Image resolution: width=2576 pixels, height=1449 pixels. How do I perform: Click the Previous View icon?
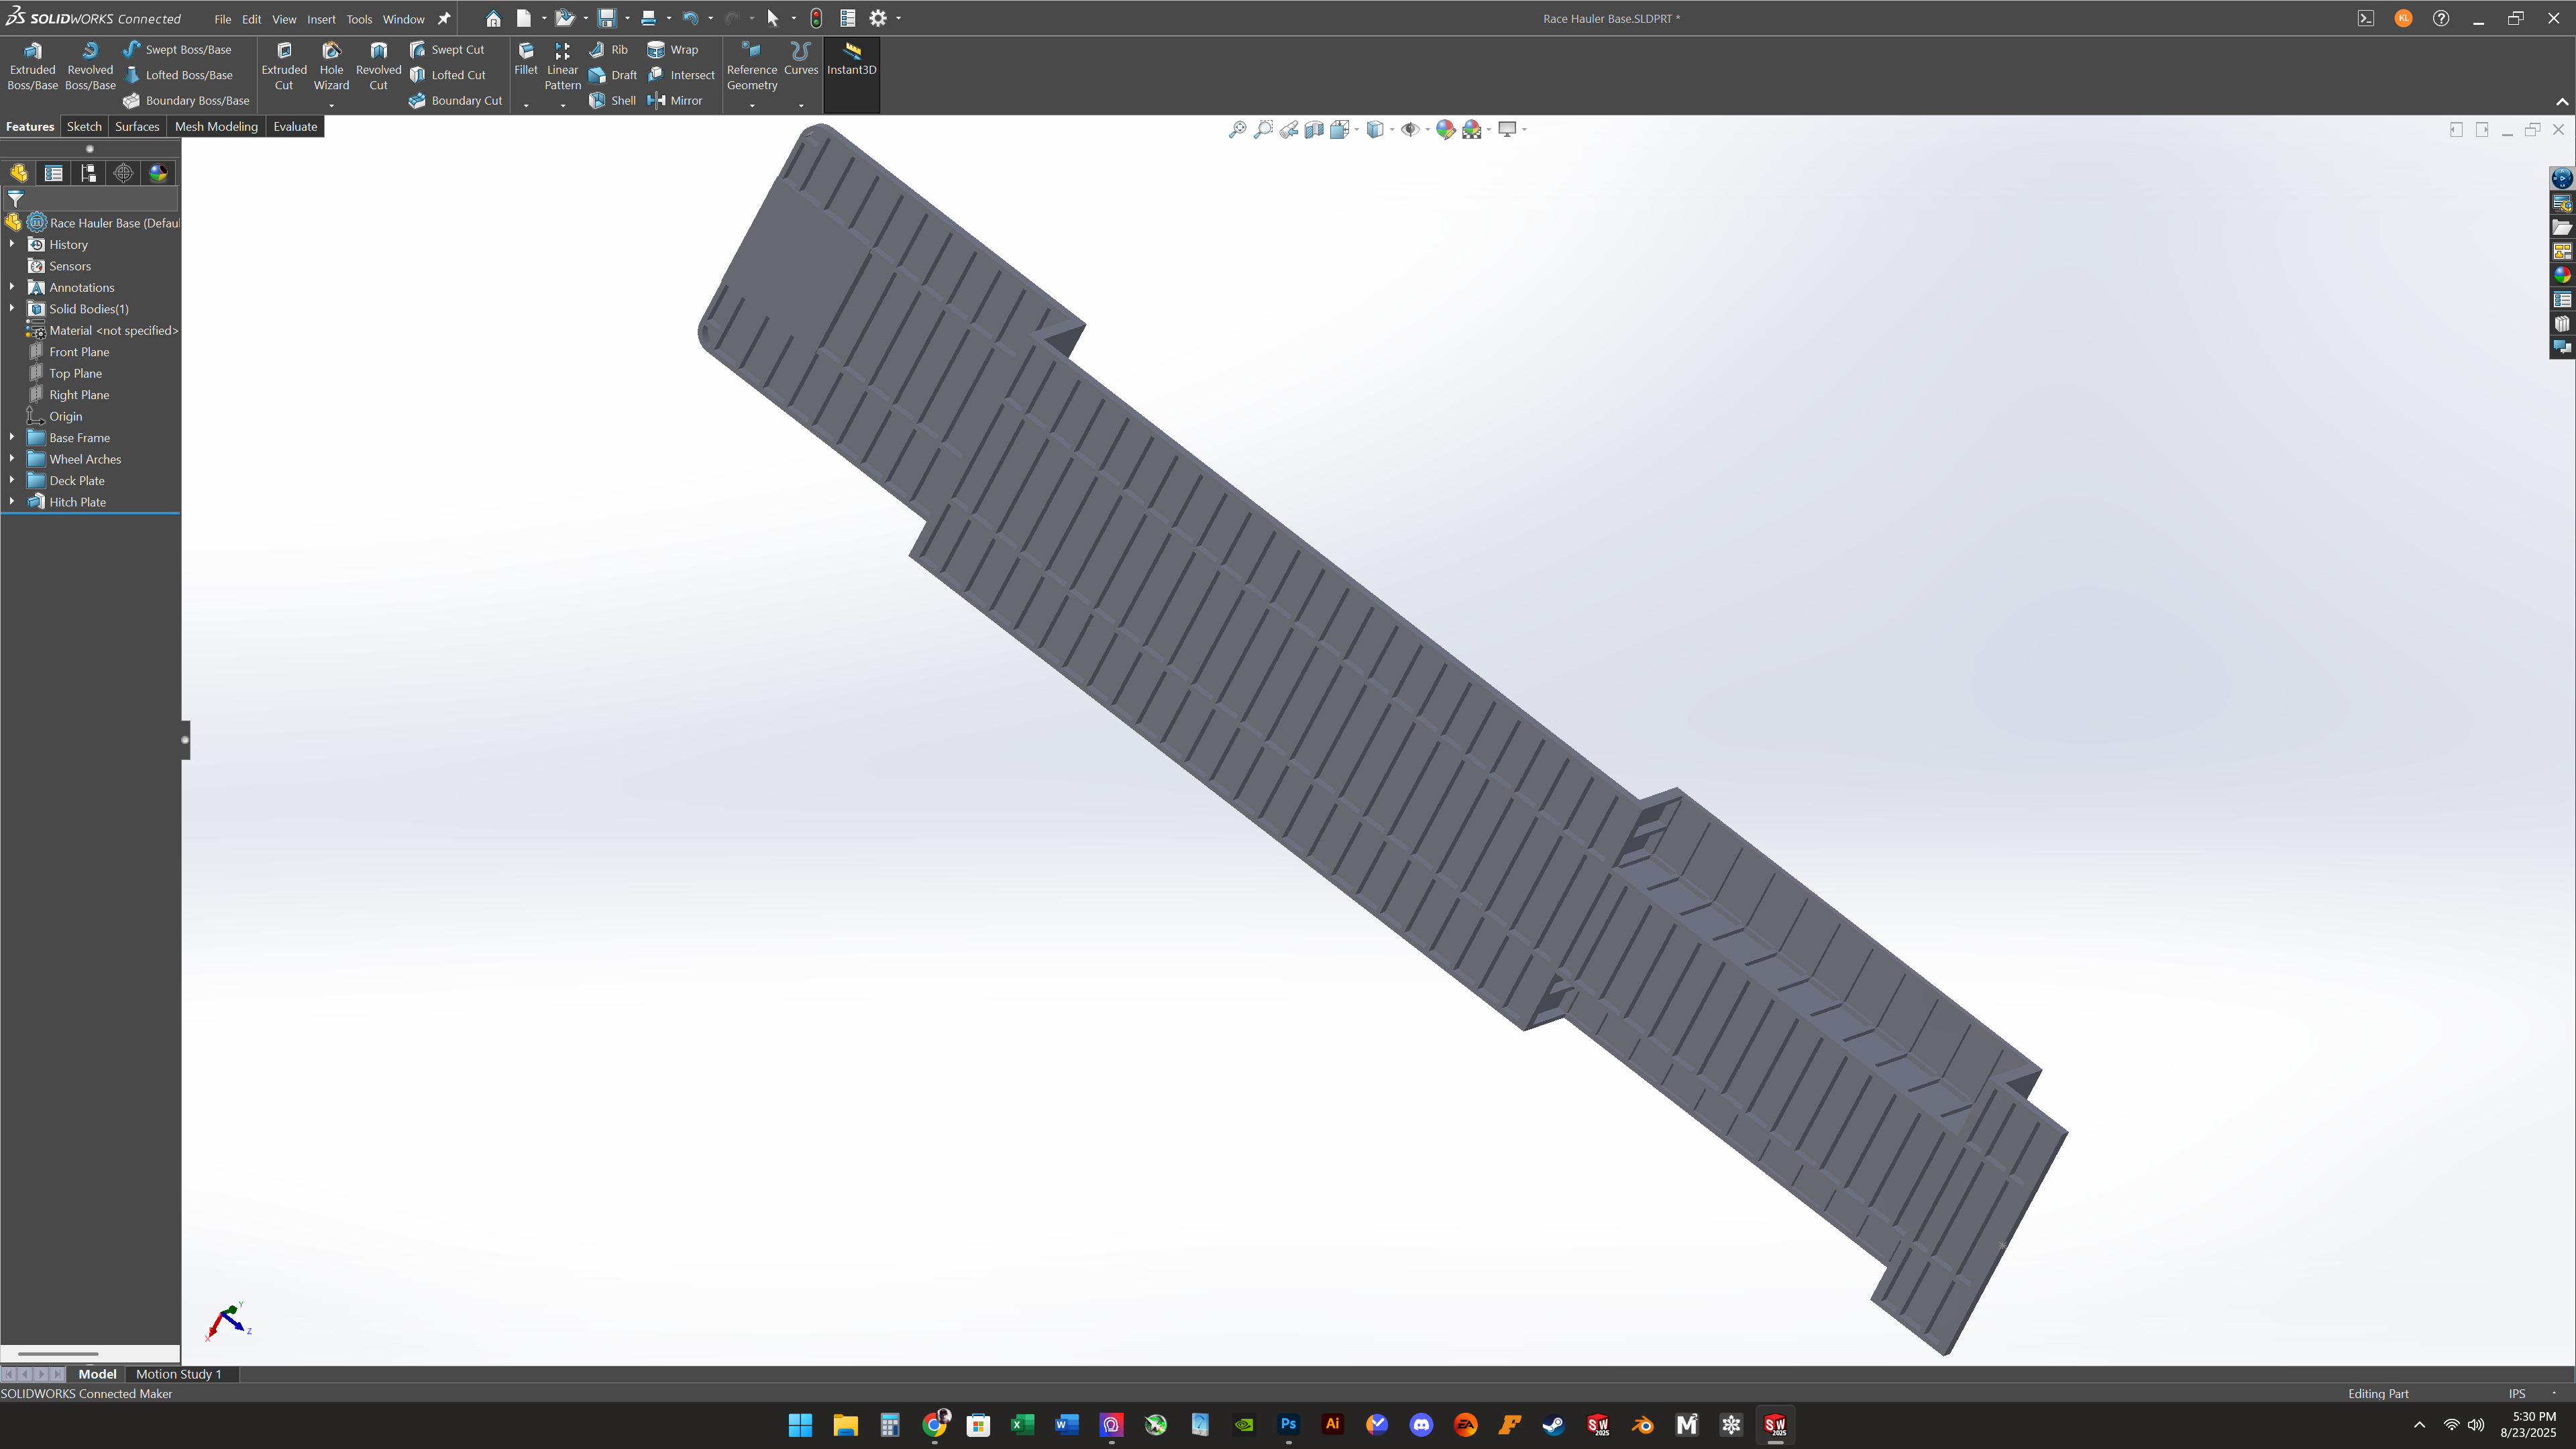click(1289, 129)
